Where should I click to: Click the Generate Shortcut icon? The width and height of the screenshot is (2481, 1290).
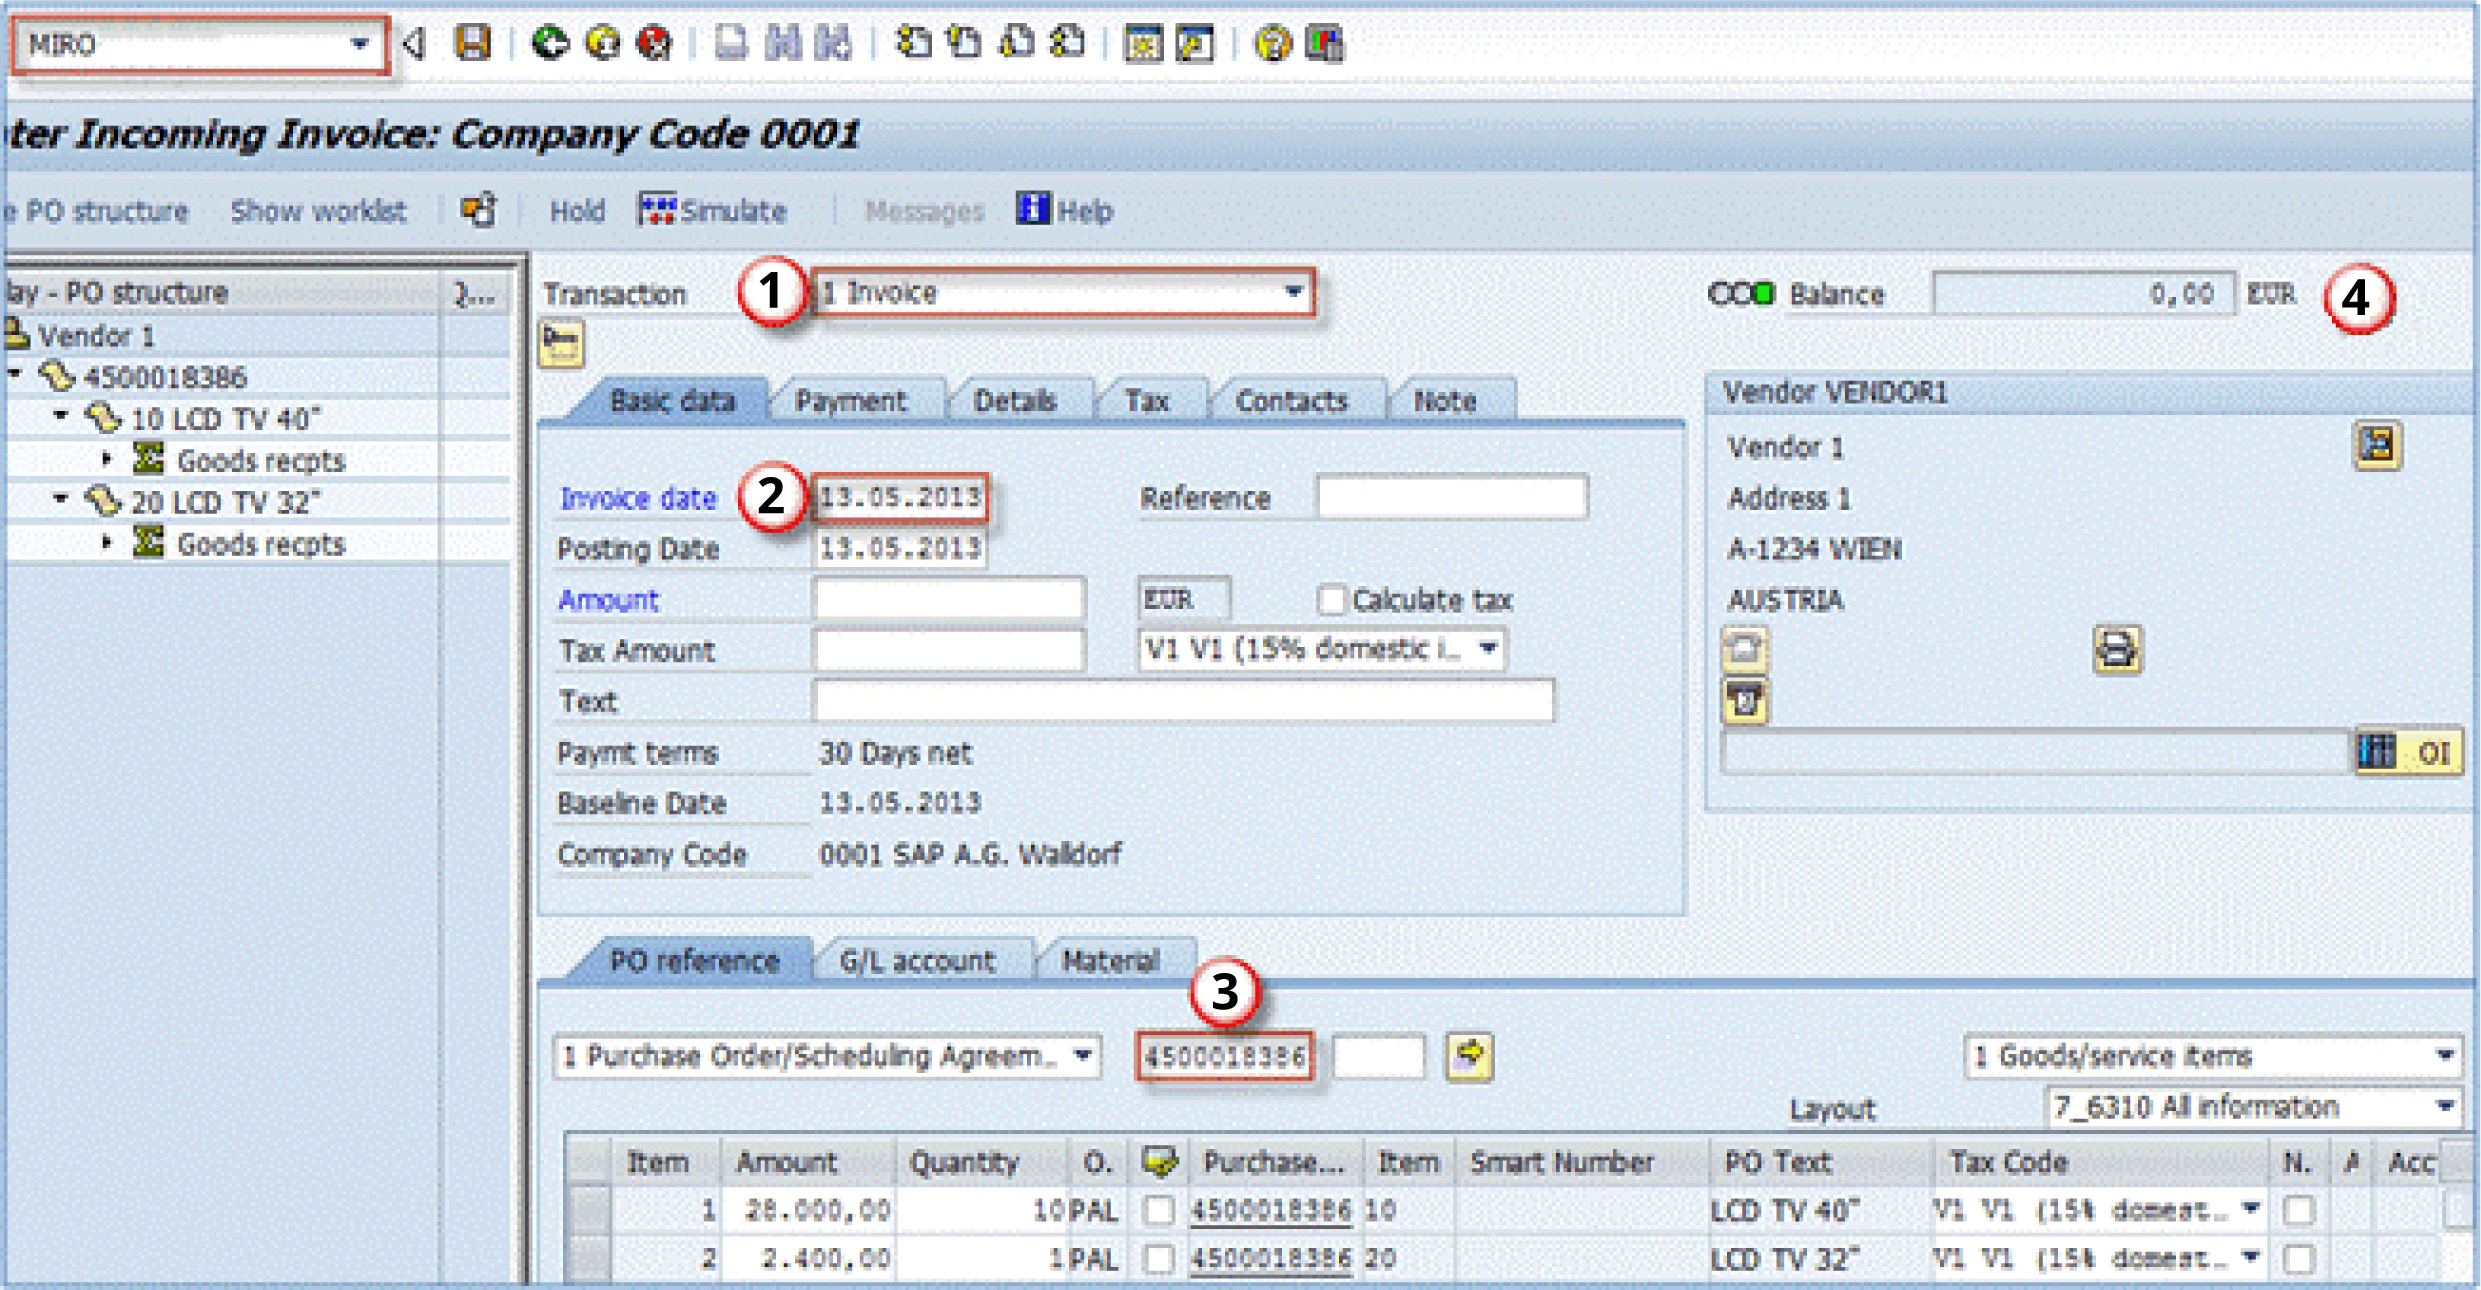[x=1196, y=43]
